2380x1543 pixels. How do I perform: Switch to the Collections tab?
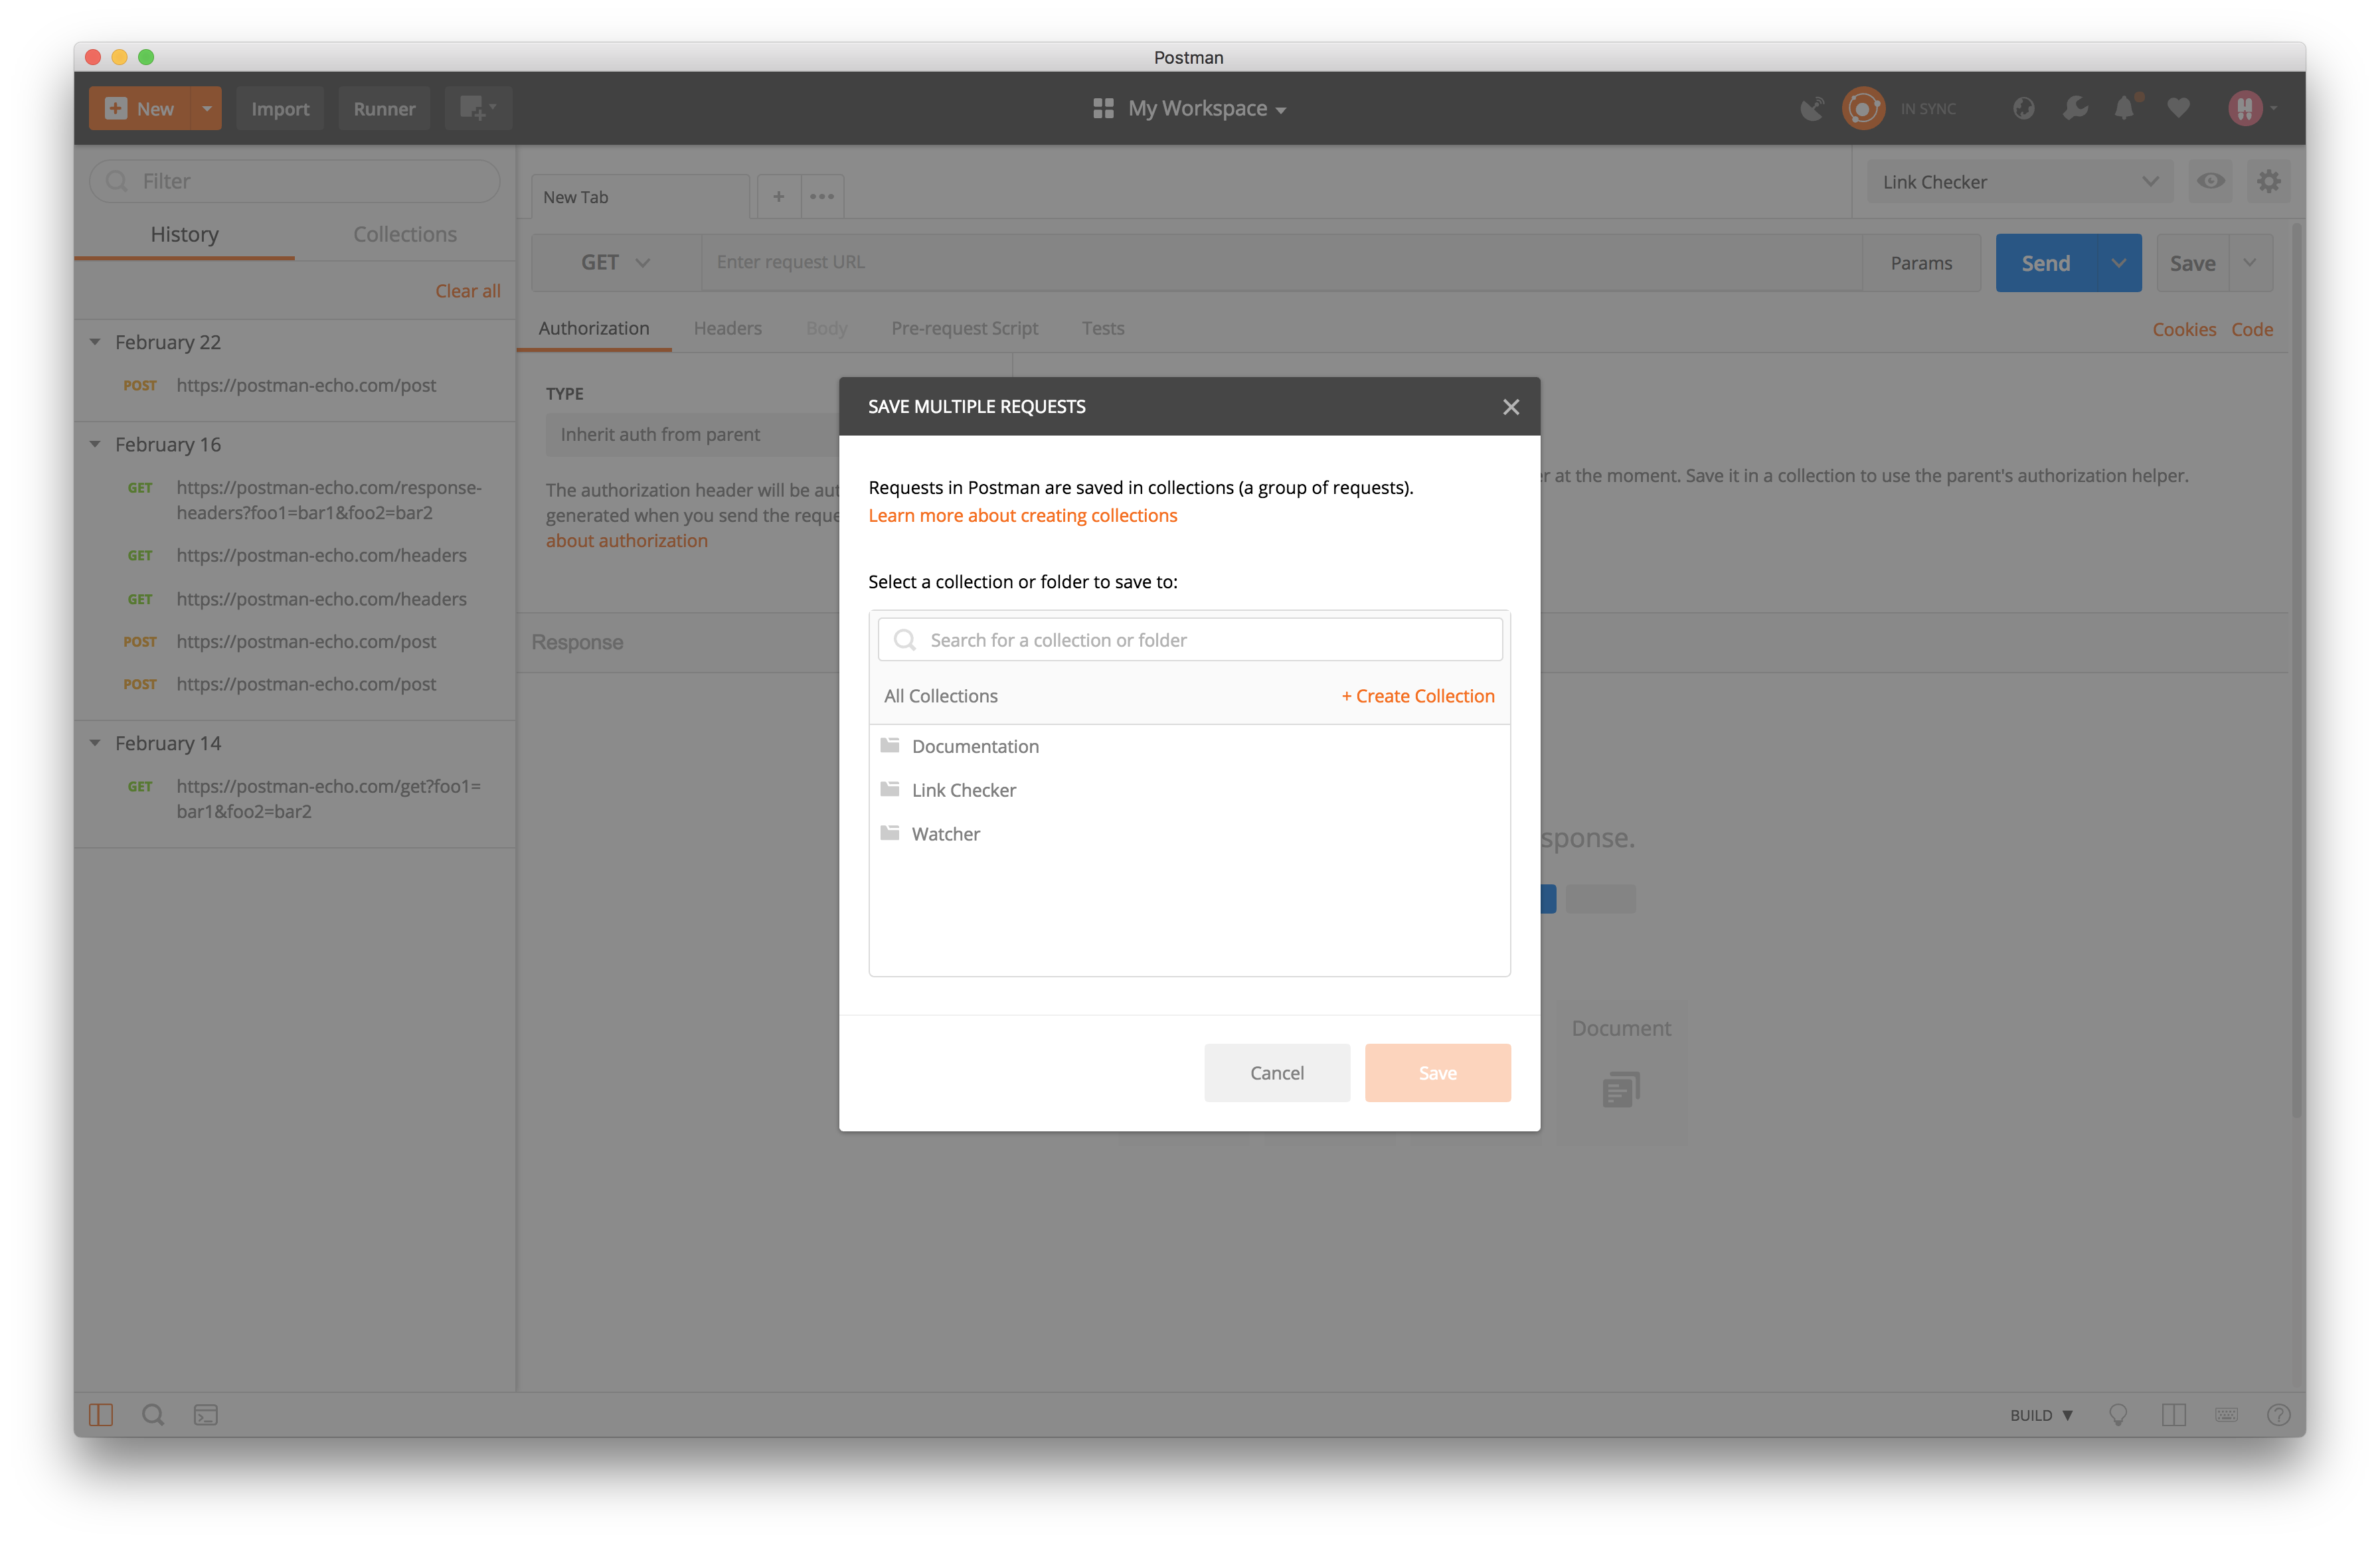(404, 234)
